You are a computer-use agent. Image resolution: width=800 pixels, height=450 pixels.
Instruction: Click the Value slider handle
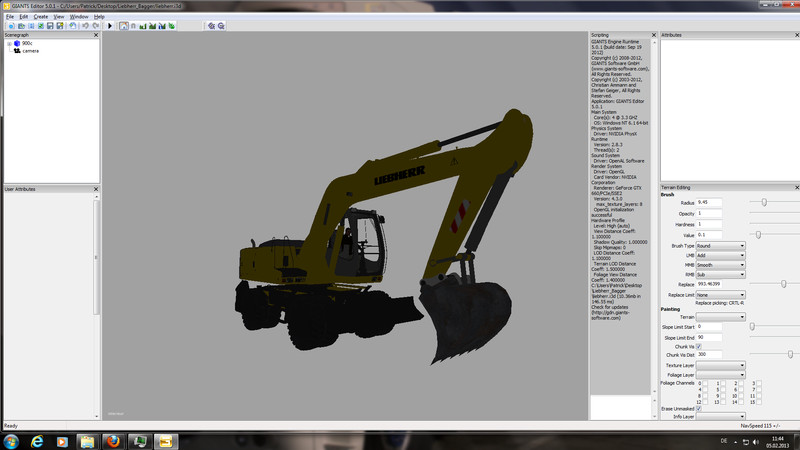(759, 235)
